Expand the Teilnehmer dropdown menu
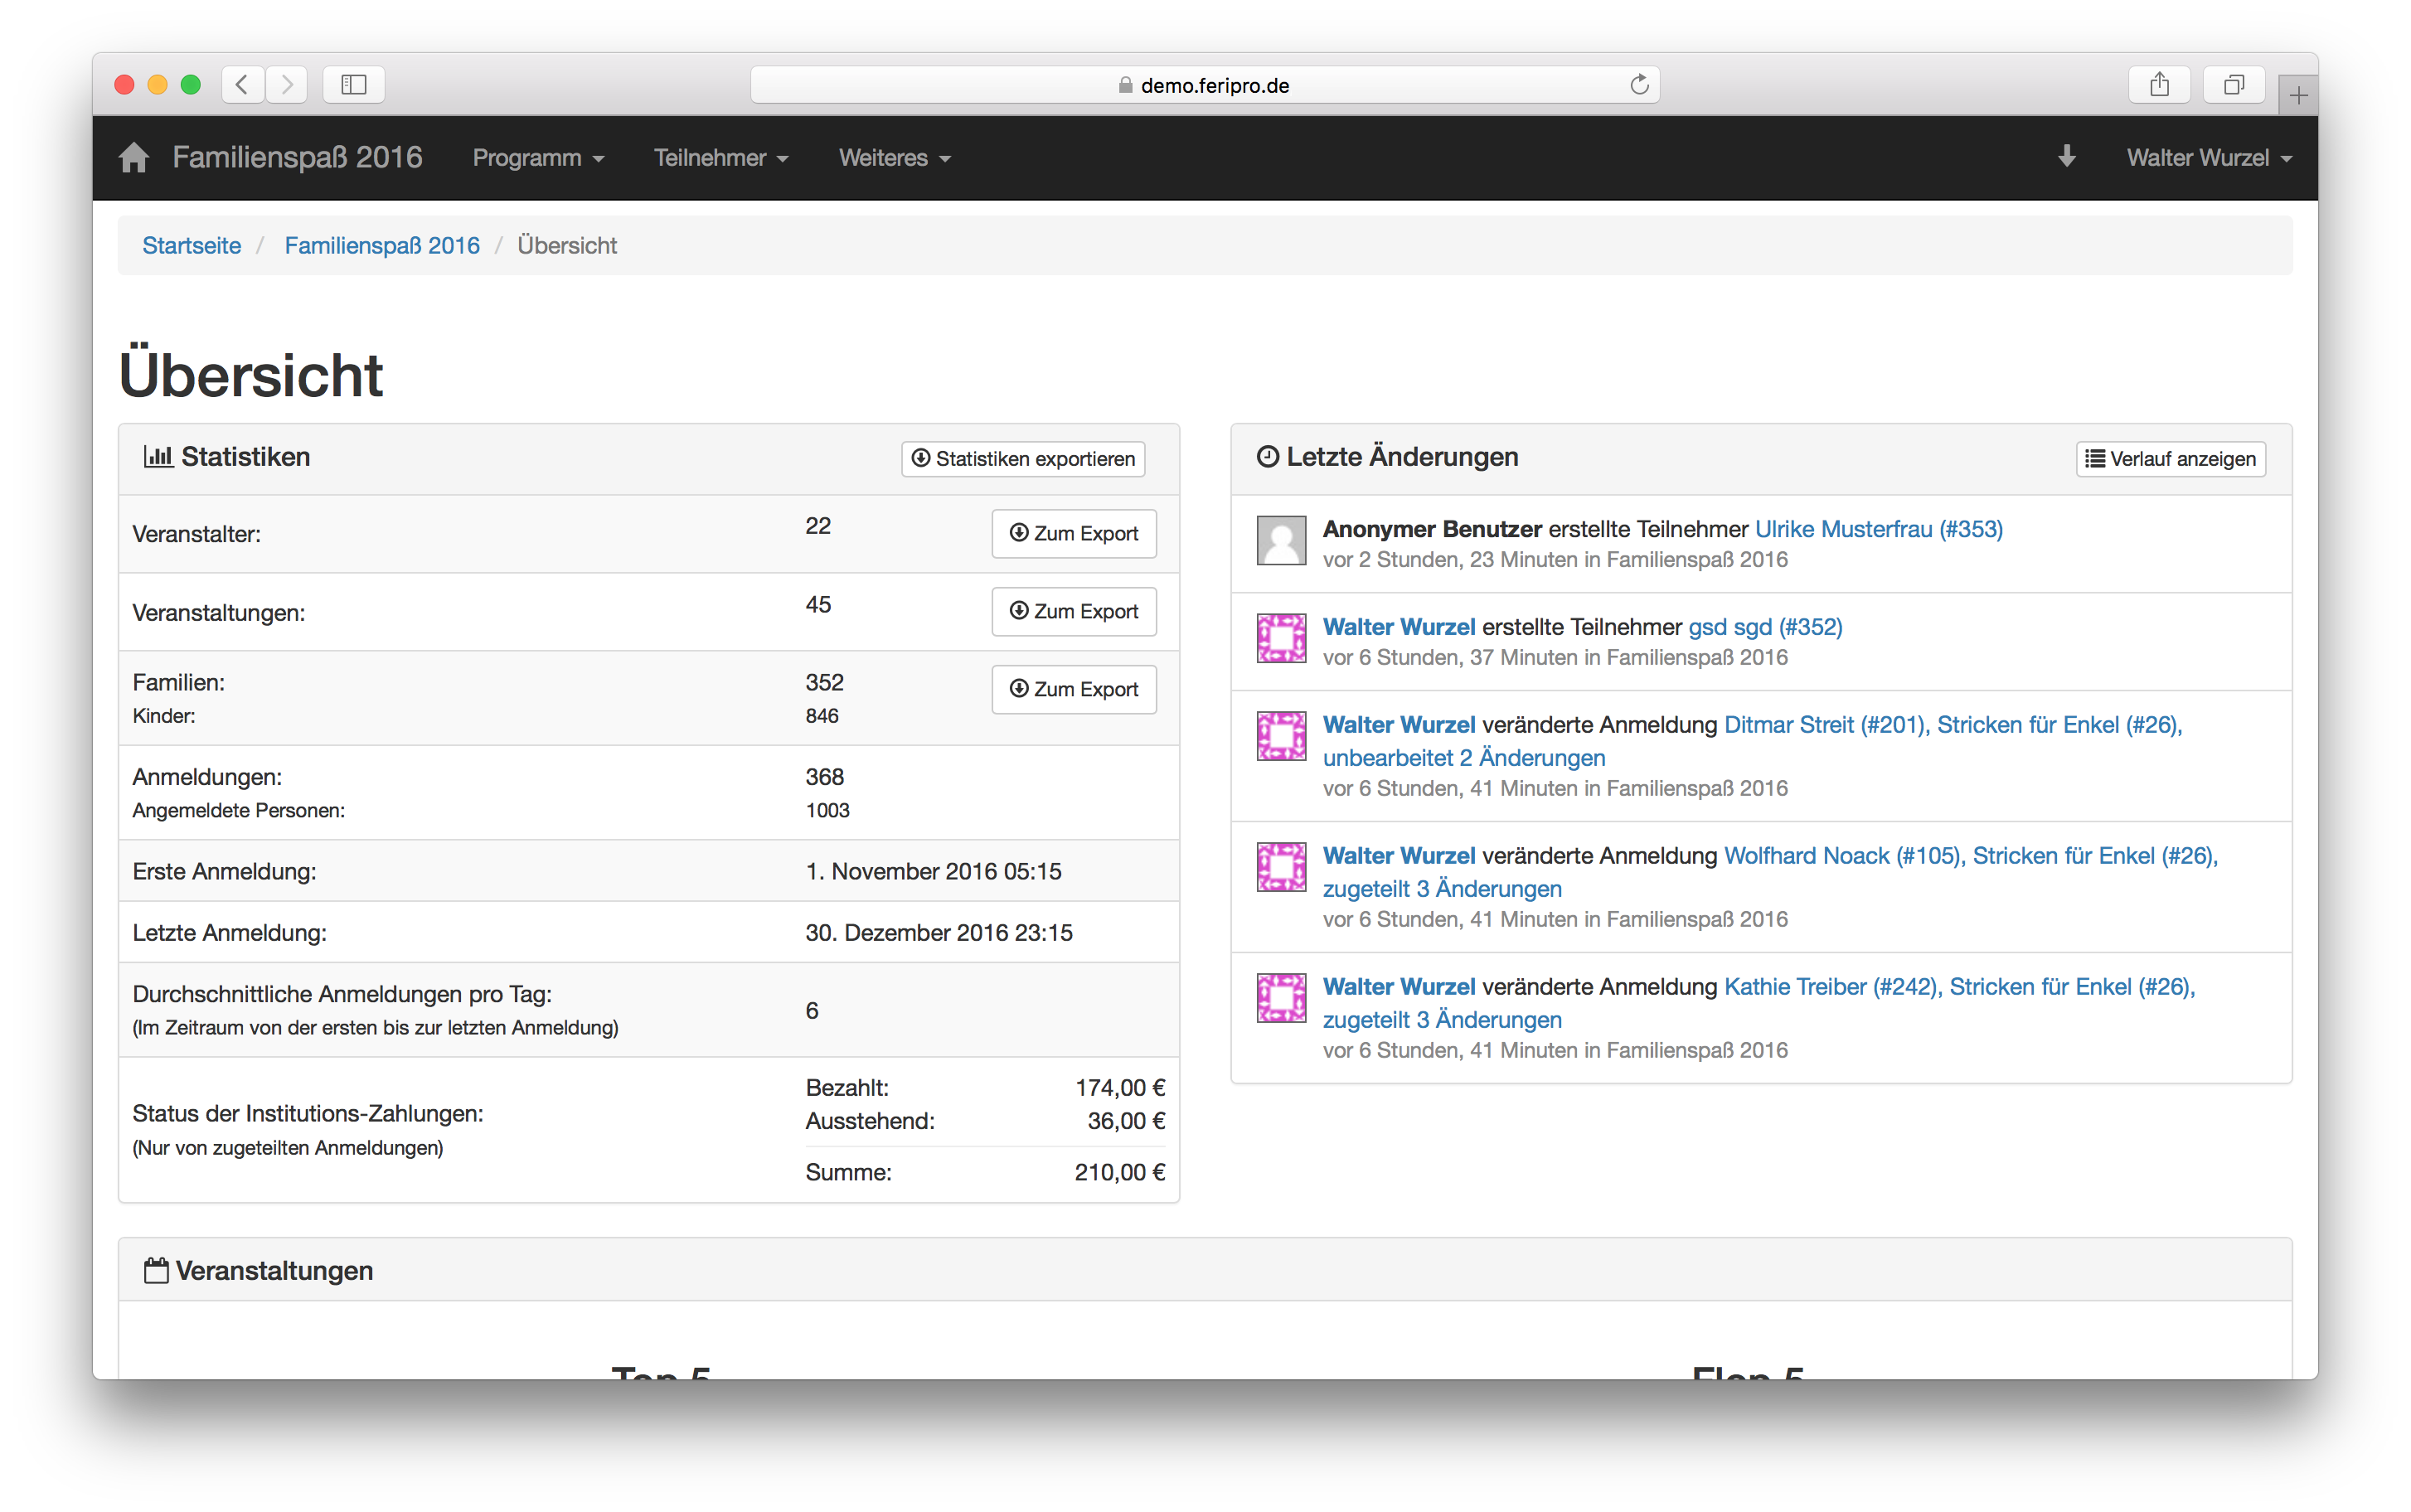This screenshot has height=1512, width=2411. point(721,158)
